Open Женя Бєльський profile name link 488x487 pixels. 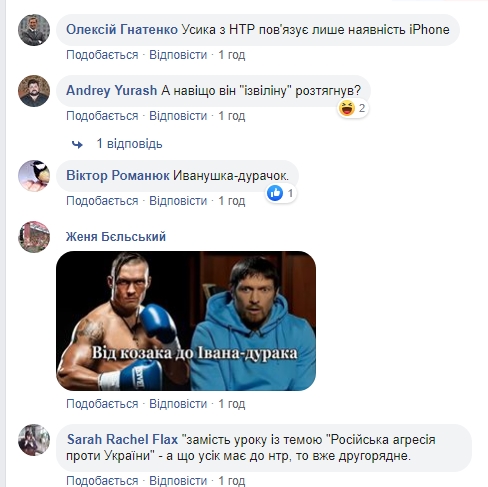click(x=116, y=237)
